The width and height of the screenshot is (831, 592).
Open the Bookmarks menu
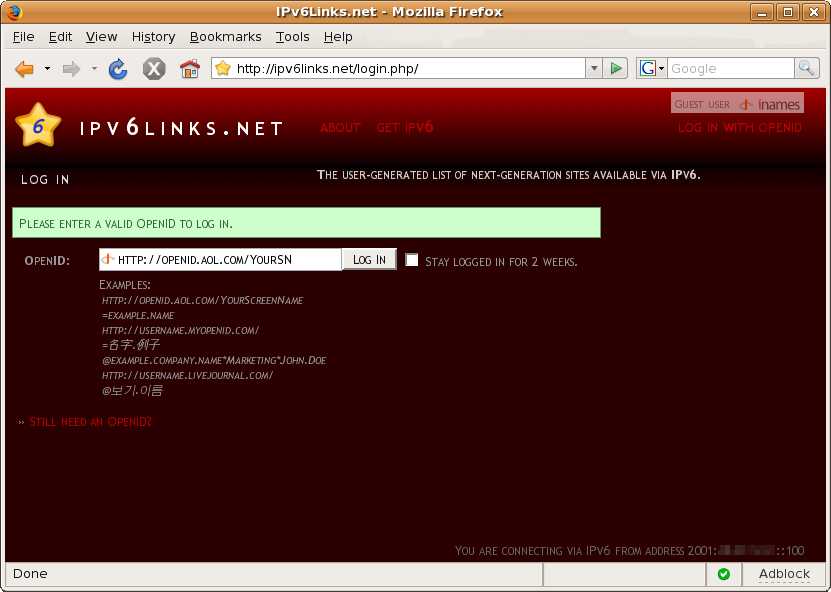point(225,37)
